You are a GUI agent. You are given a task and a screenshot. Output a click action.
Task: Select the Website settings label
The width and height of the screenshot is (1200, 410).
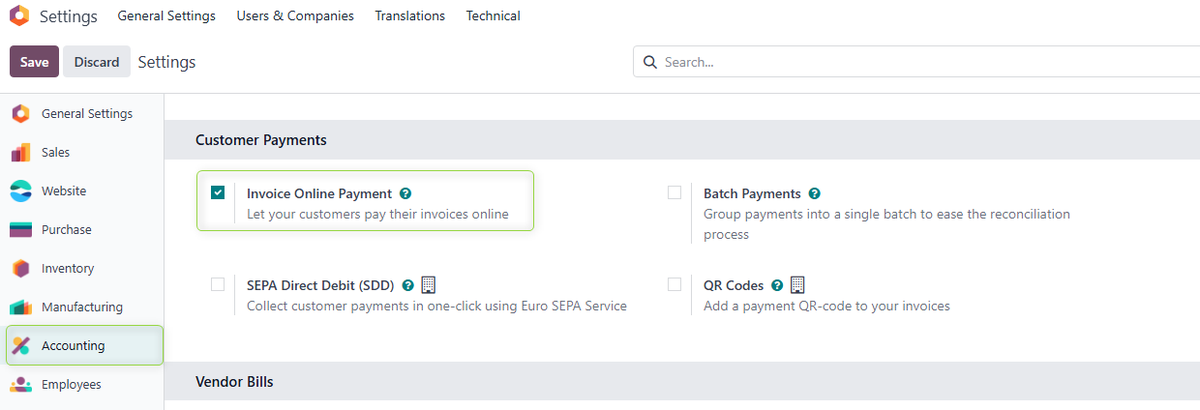pos(64,191)
